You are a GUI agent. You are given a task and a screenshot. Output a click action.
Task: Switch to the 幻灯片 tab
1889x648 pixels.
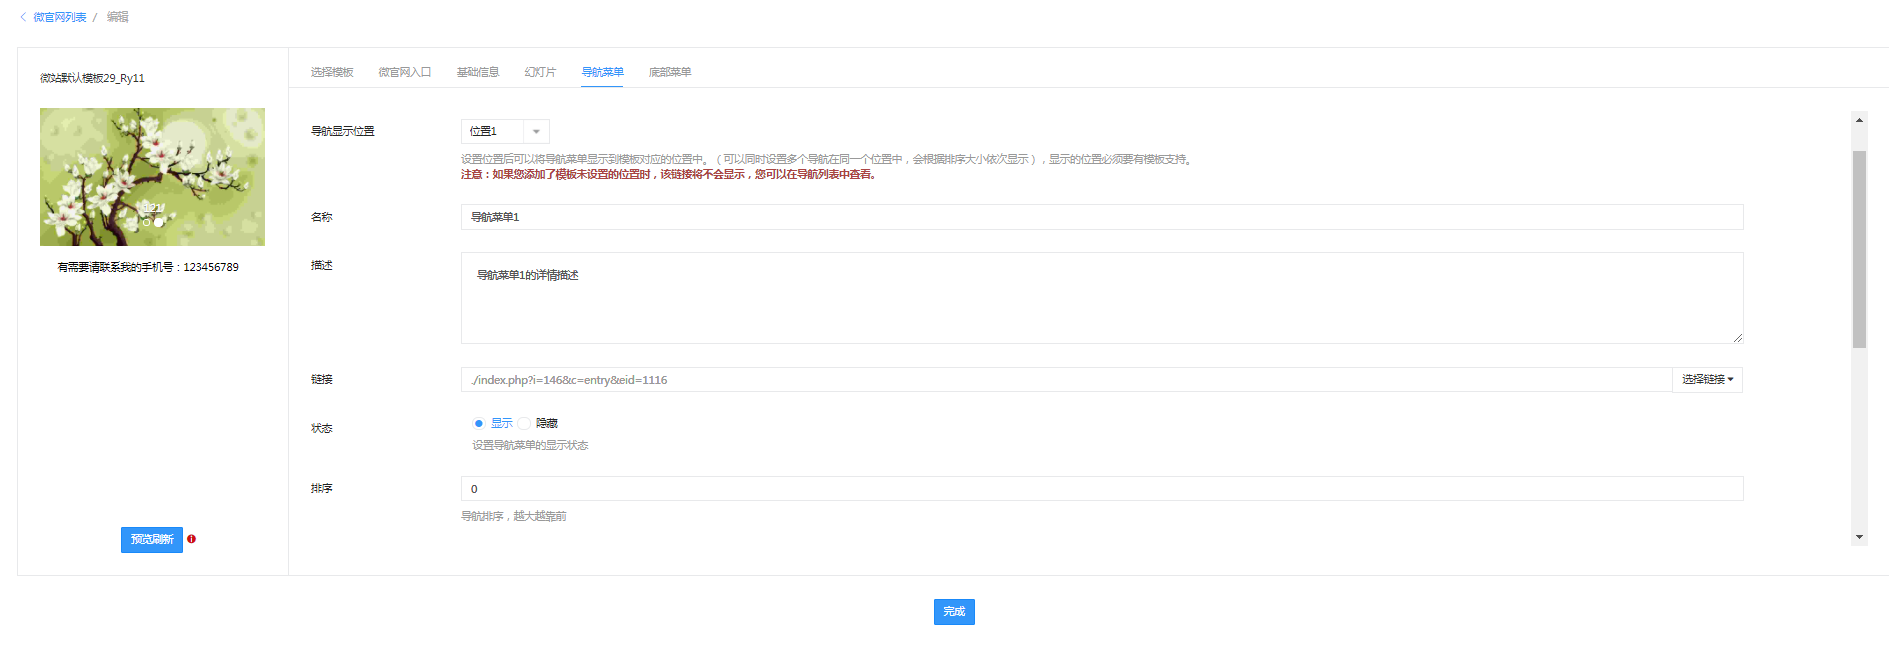(x=540, y=72)
